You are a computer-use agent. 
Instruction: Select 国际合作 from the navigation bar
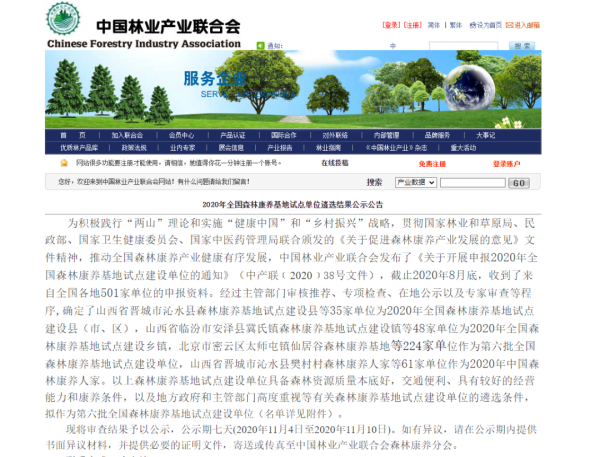click(x=284, y=135)
